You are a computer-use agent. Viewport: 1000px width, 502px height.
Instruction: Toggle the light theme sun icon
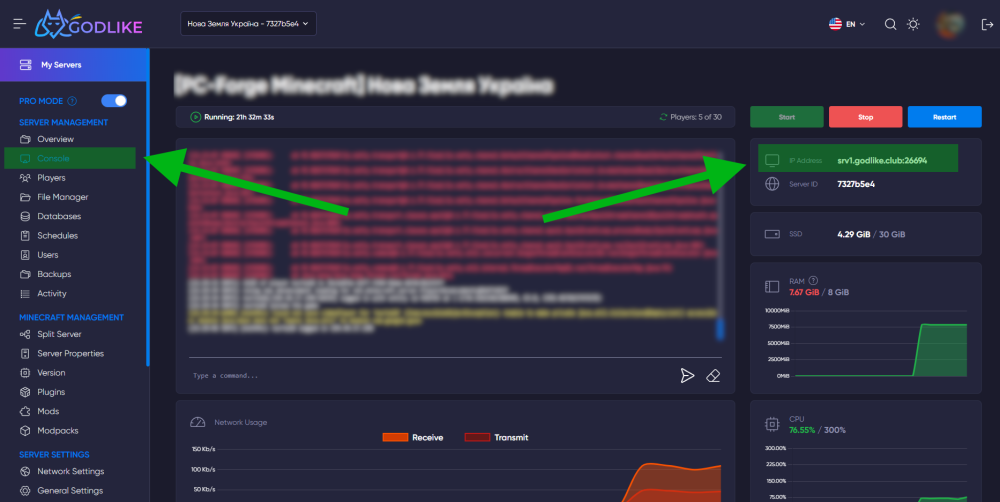click(x=913, y=24)
